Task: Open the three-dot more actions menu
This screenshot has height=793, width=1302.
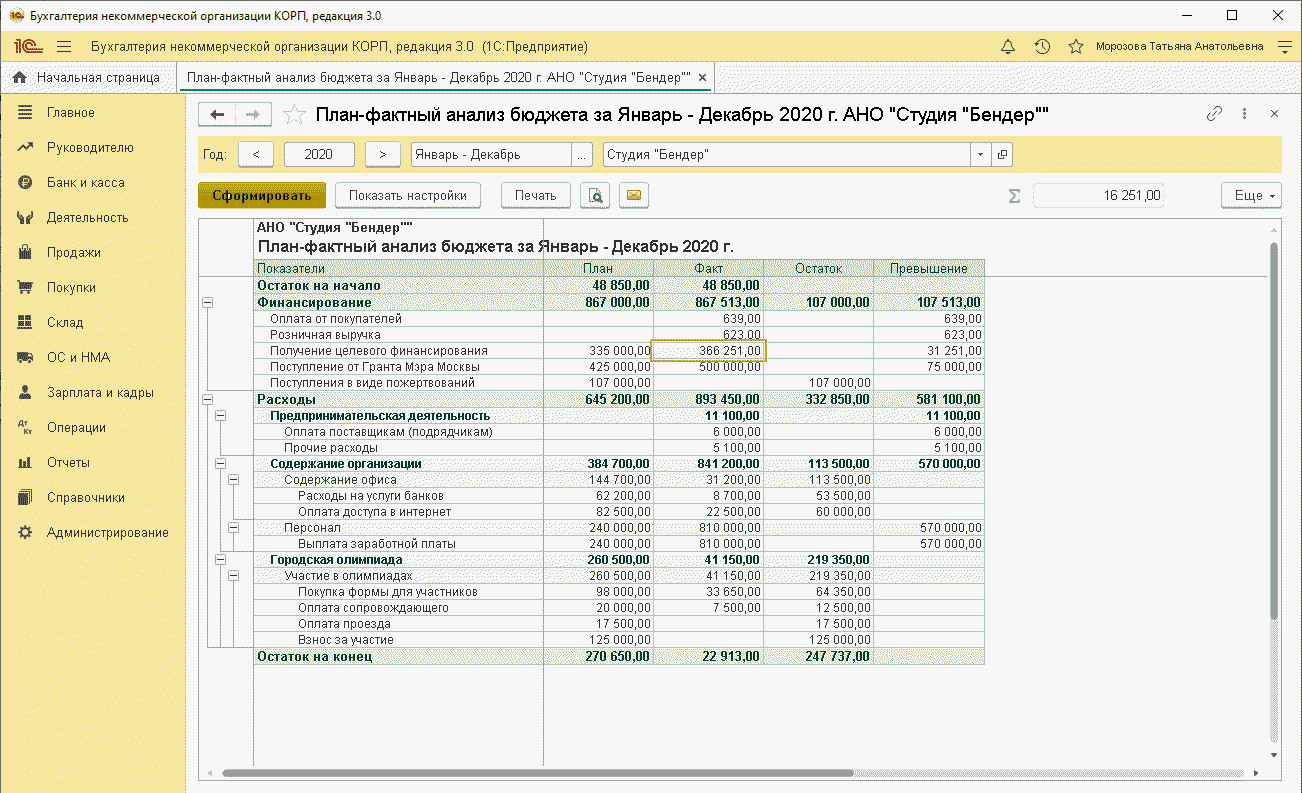Action: point(1245,114)
